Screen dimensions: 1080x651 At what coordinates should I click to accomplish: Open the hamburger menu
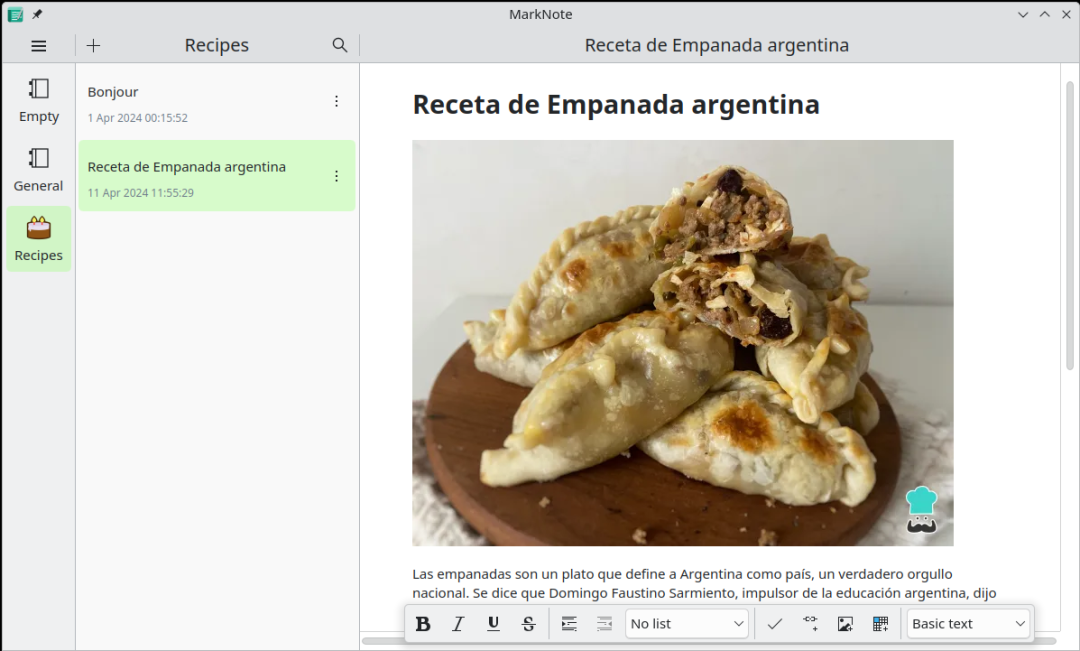(39, 46)
